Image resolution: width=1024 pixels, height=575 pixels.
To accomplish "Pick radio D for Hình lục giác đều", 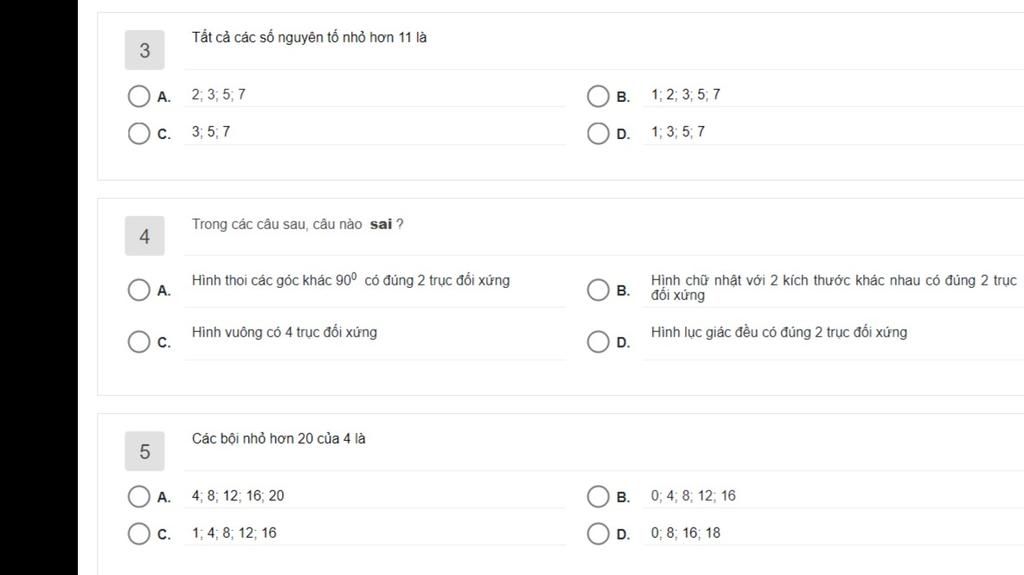I will pos(598,342).
